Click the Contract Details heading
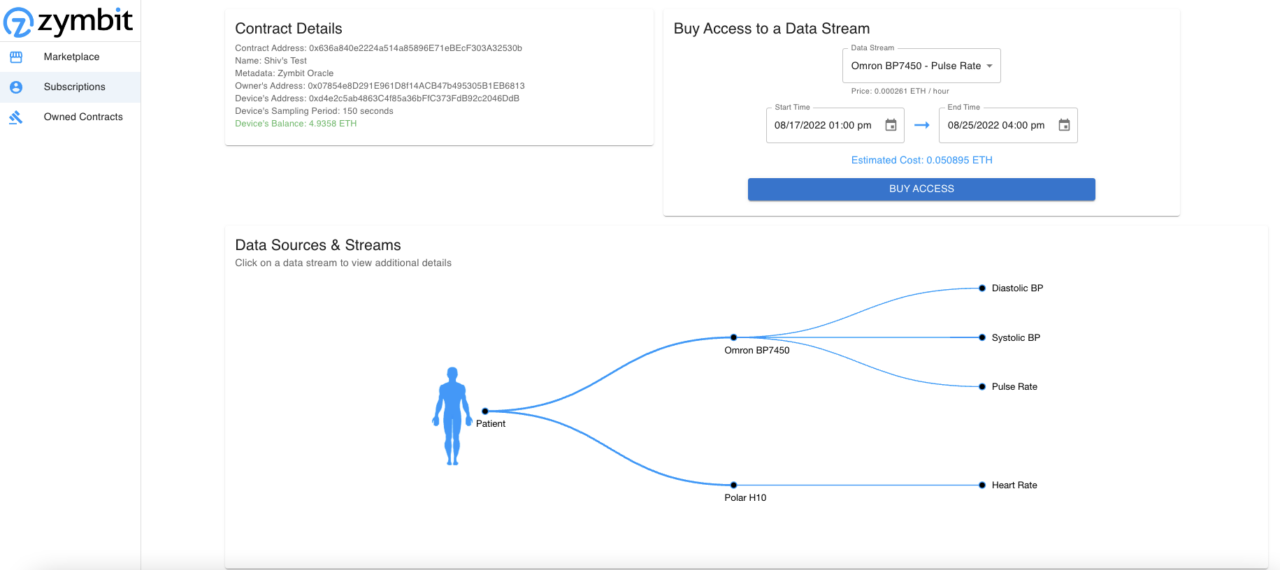The width and height of the screenshot is (1280, 570). 288,29
